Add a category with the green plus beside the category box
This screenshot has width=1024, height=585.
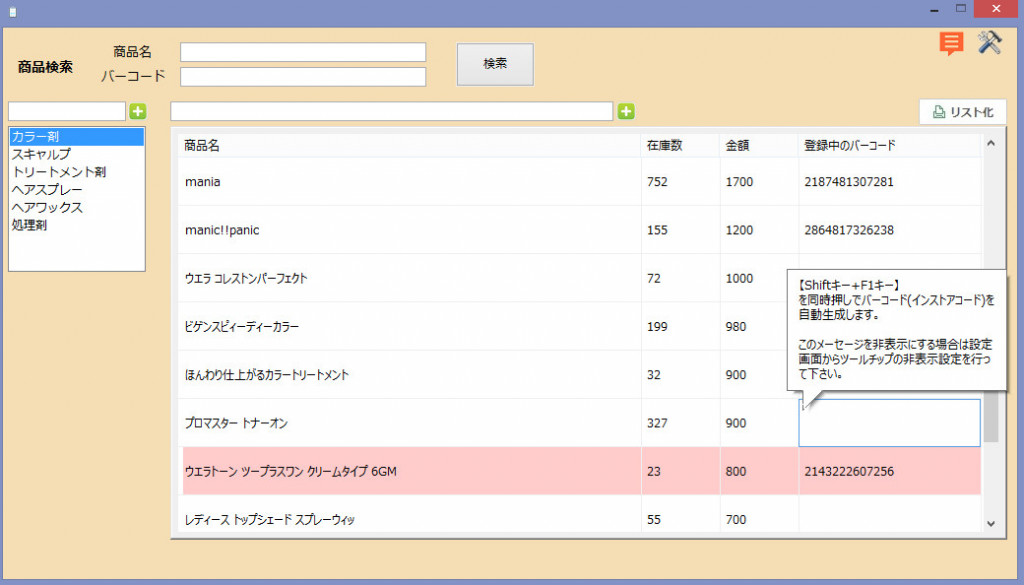(x=137, y=111)
